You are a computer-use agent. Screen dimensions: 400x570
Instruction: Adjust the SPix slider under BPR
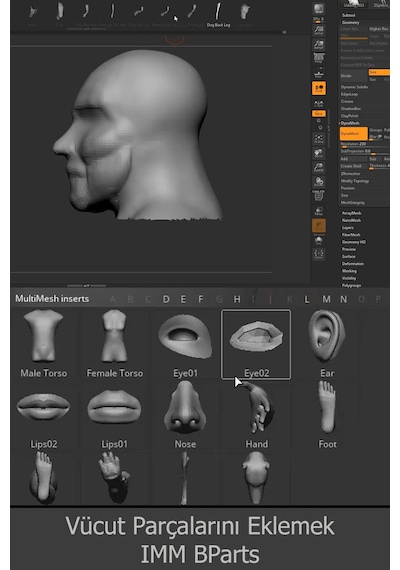point(319,20)
